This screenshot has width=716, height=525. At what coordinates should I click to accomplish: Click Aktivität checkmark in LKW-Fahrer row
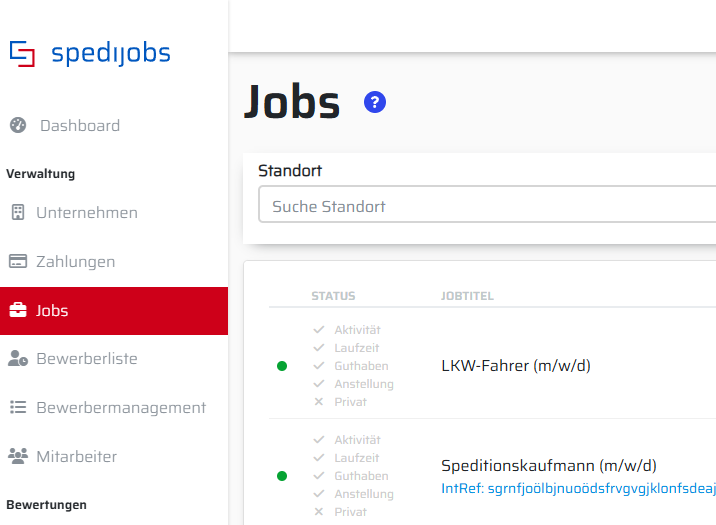(x=319, y=329)
